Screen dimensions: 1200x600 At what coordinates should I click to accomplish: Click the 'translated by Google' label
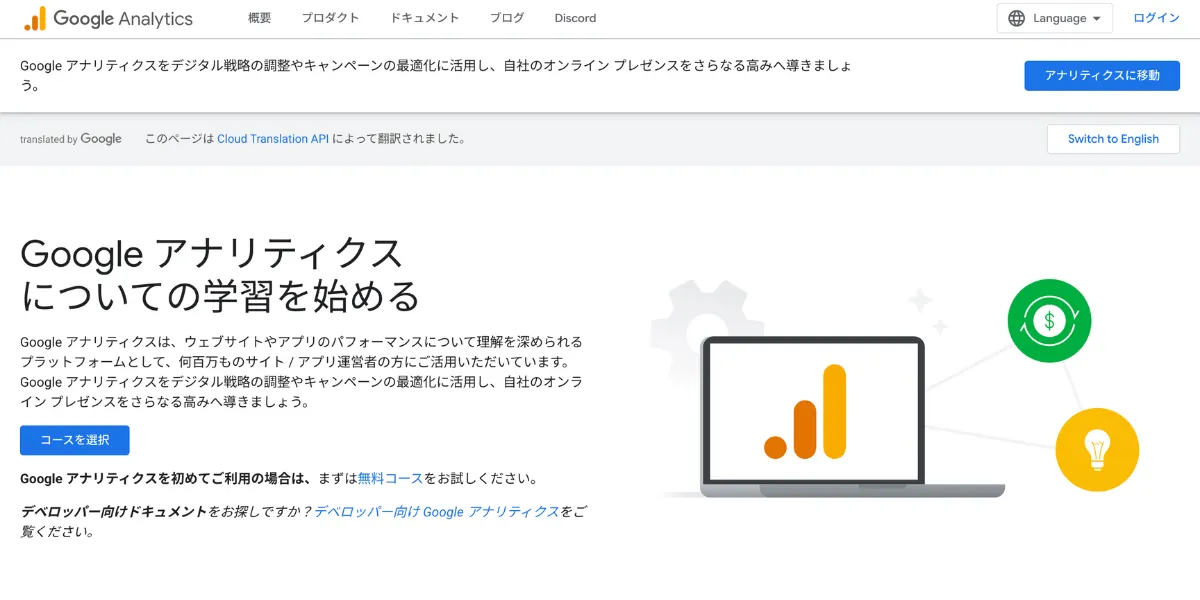[x=71, y=139]
